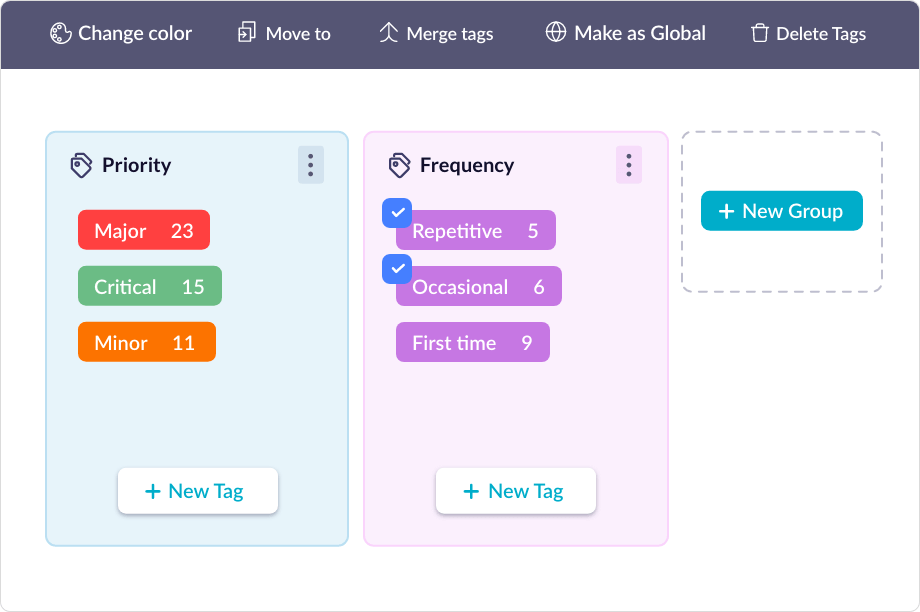The height and width of the screenshot is (612, 920).
Task: Click New Tag under the Frequency group
Action: pyautogui.click(x=515, y=490)
